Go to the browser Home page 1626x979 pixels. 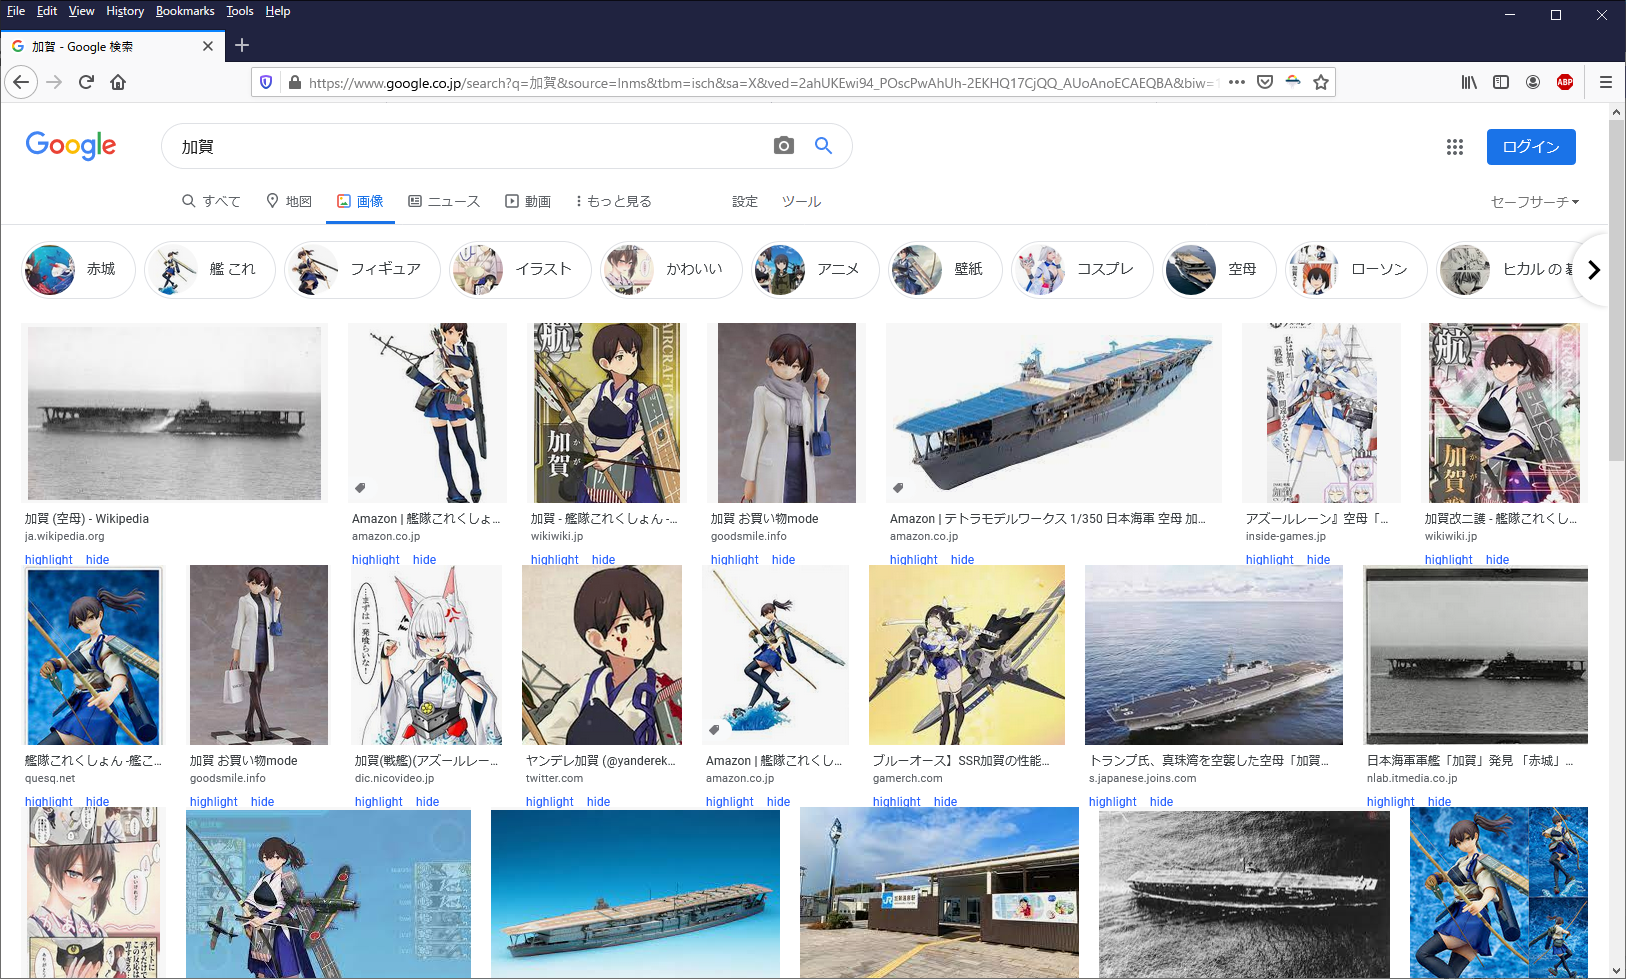118,82
